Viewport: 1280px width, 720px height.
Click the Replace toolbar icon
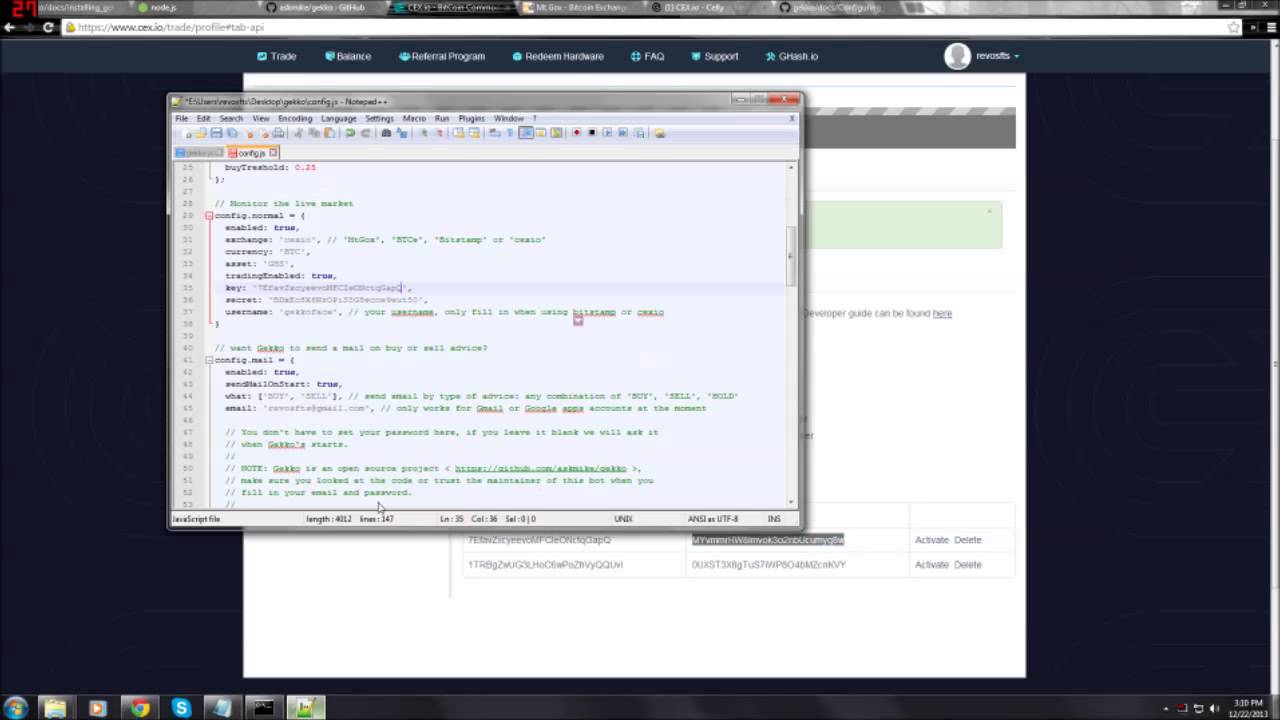402,133
